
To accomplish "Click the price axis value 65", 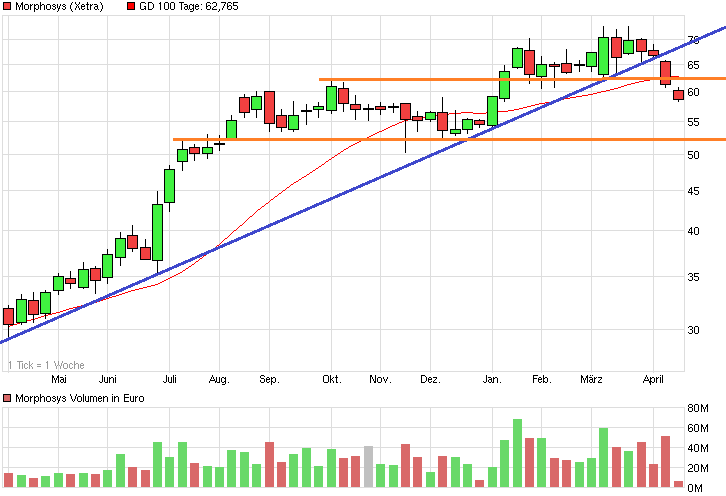I will [693, 65].
